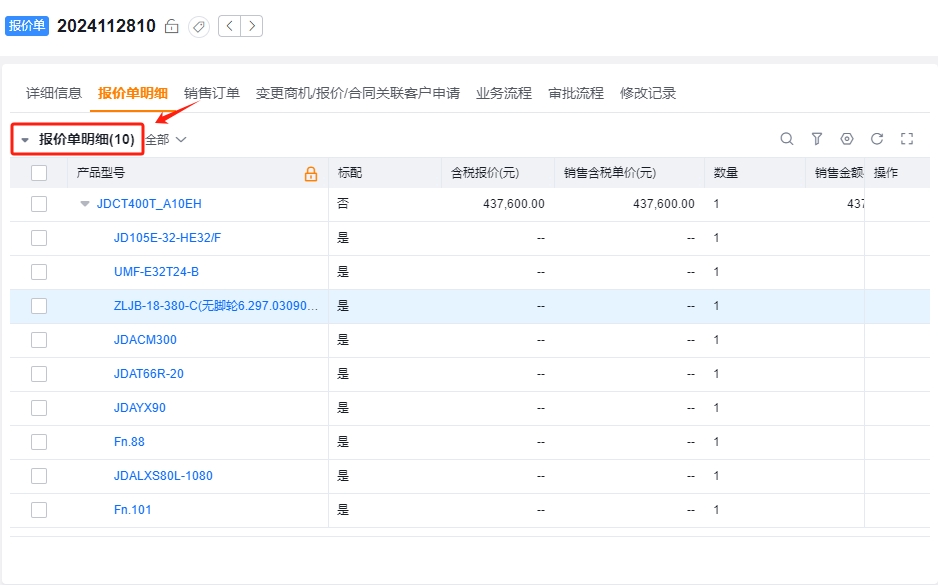Open the JDACM300 product link
Screen dimensions: 938x585
click(145, 340)
